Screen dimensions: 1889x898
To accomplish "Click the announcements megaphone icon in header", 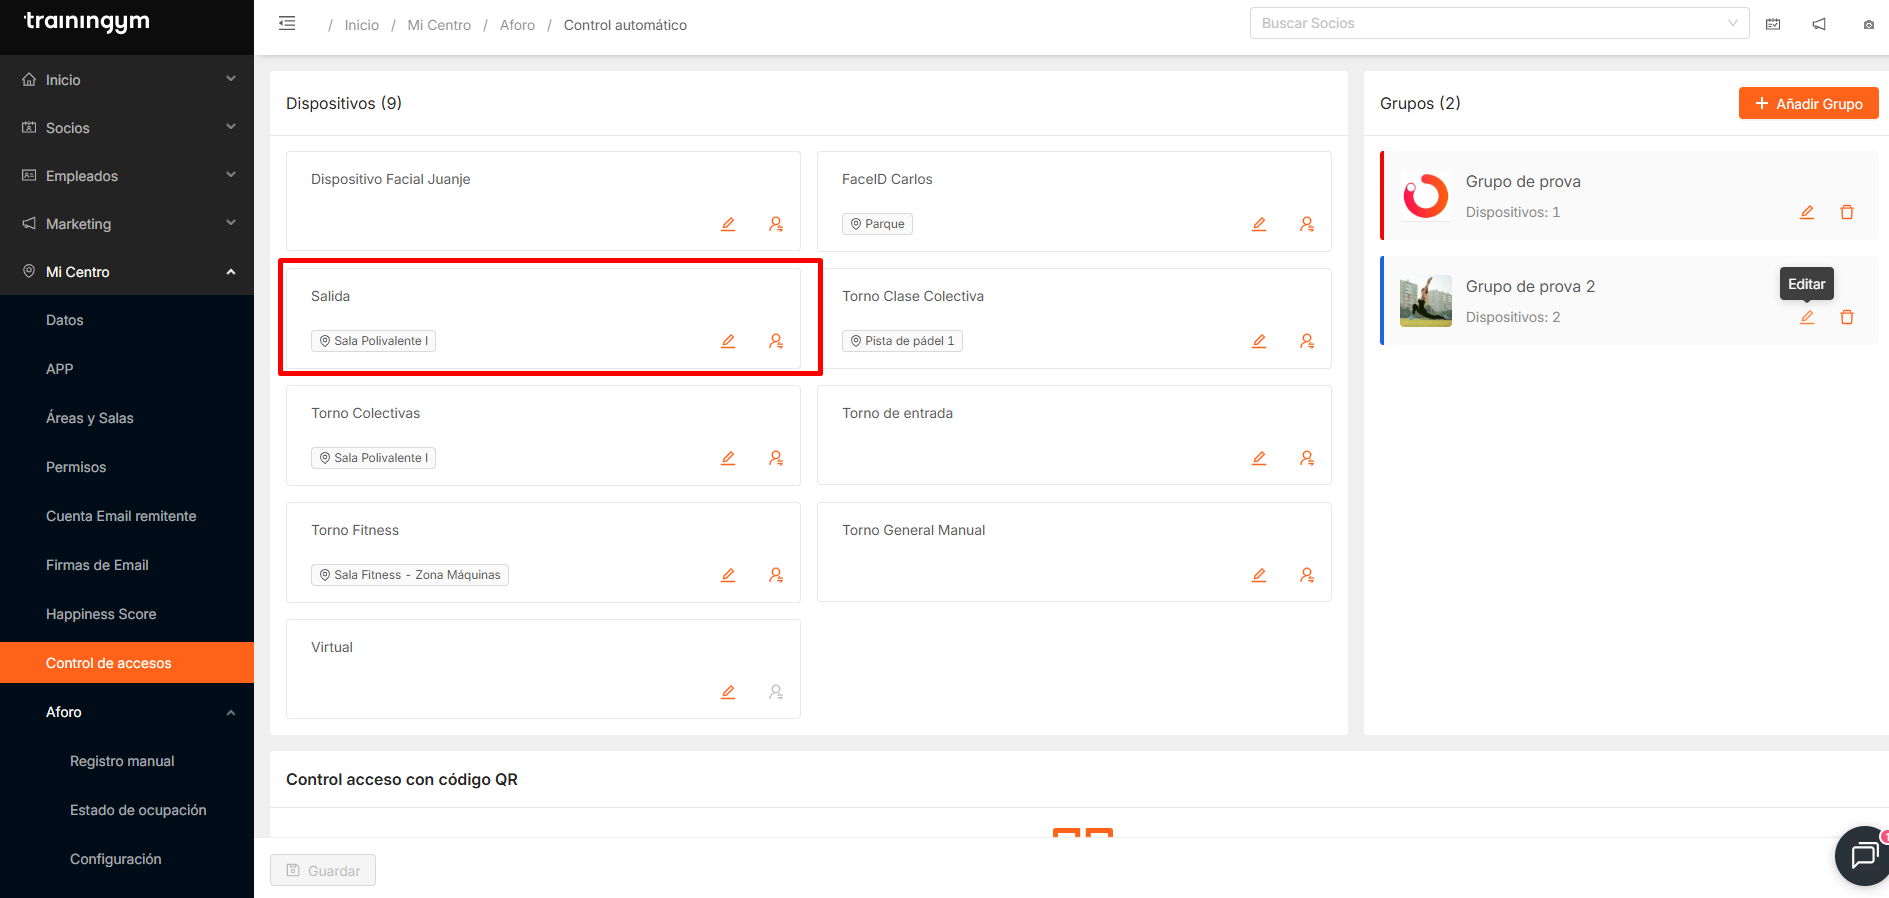I will pyautogui.click(x=1819, y=24).
